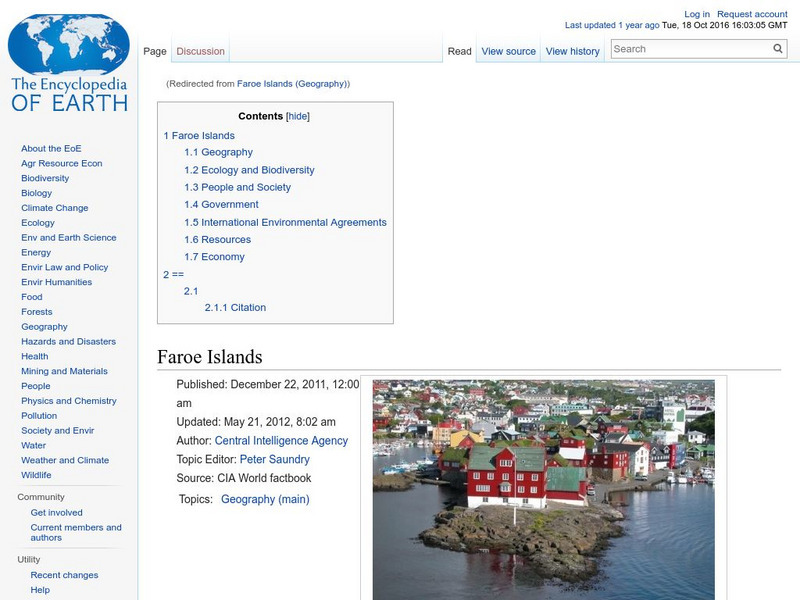Open the Log in link
Screen dimensions: 800x600
pos(695,13)
